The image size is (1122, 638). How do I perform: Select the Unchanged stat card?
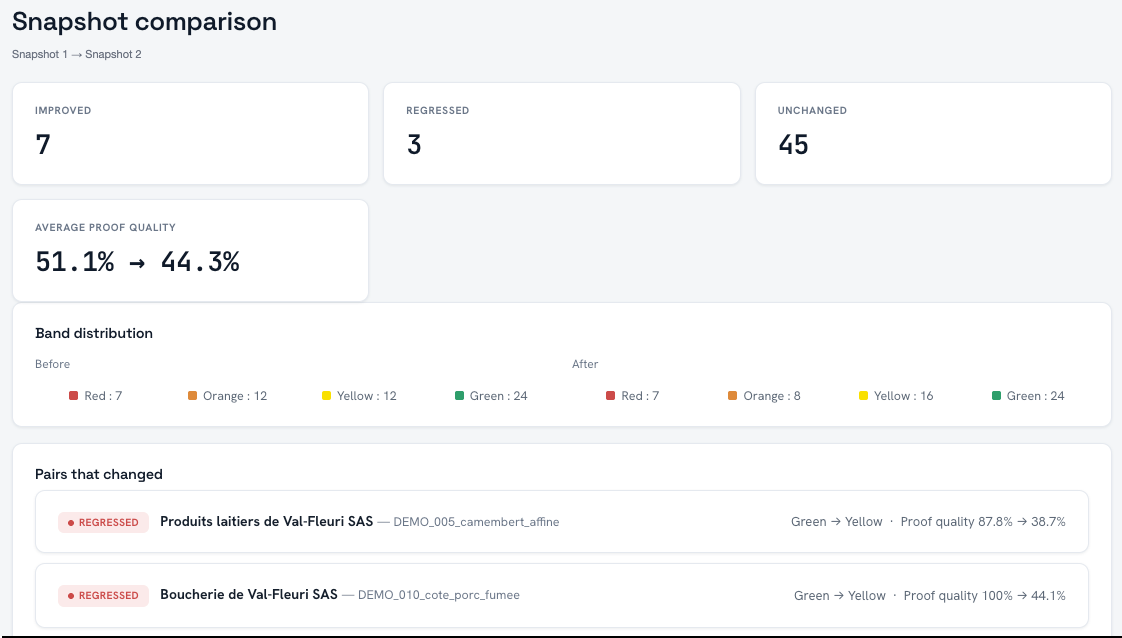coord(933,134)
